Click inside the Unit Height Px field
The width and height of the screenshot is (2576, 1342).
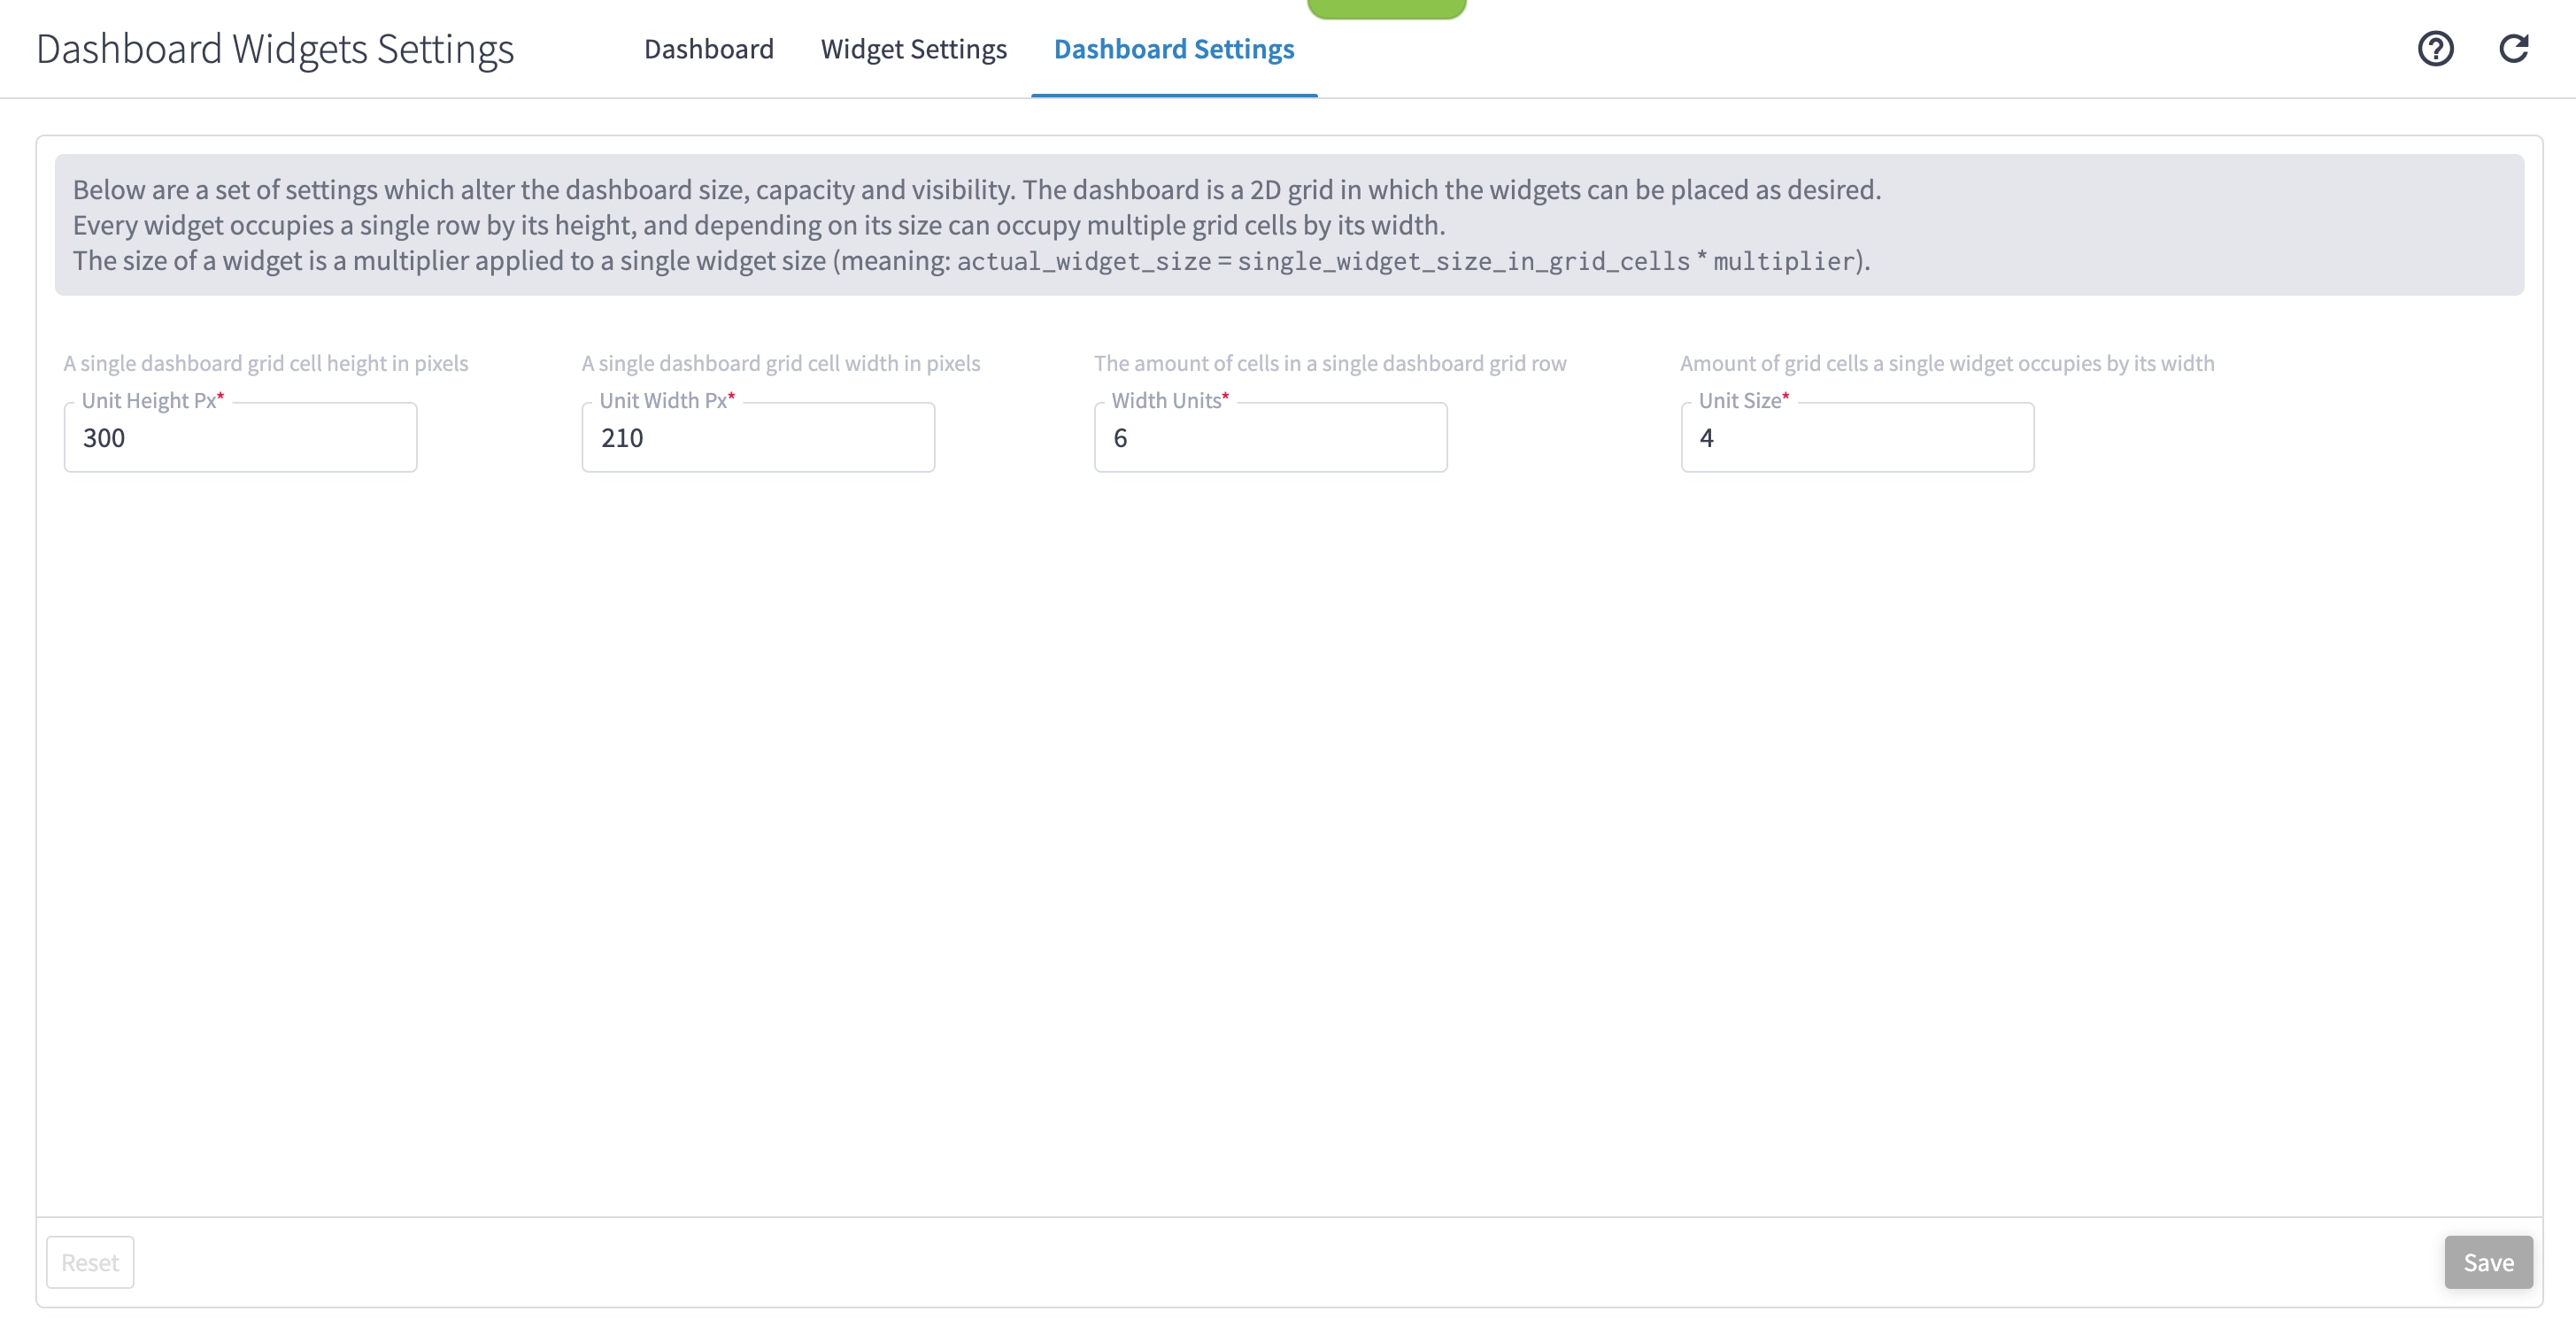coord(239,438)
